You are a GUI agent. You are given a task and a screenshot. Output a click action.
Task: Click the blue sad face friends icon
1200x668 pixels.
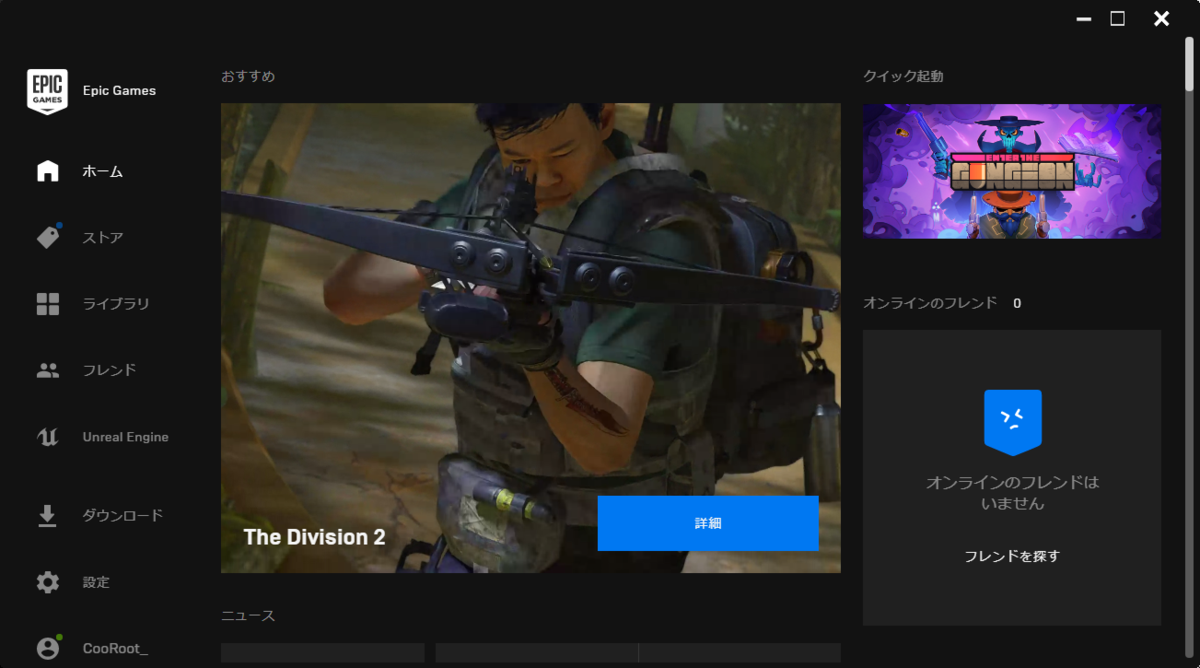1012,421
